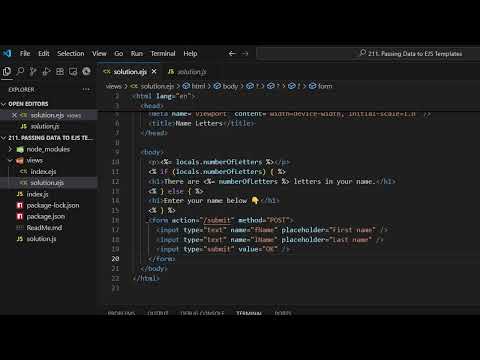This screenshot has width=480, height=360.
Task: Close the solution.ejs editor tab
Action: click(154, 71)
